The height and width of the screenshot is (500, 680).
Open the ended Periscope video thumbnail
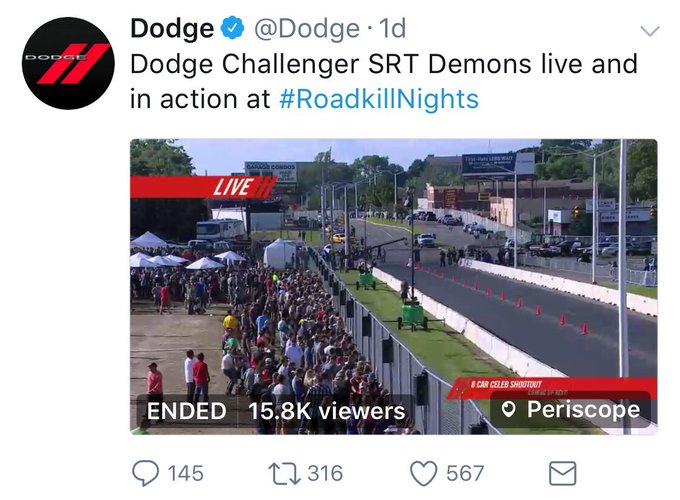pos(394,287)
